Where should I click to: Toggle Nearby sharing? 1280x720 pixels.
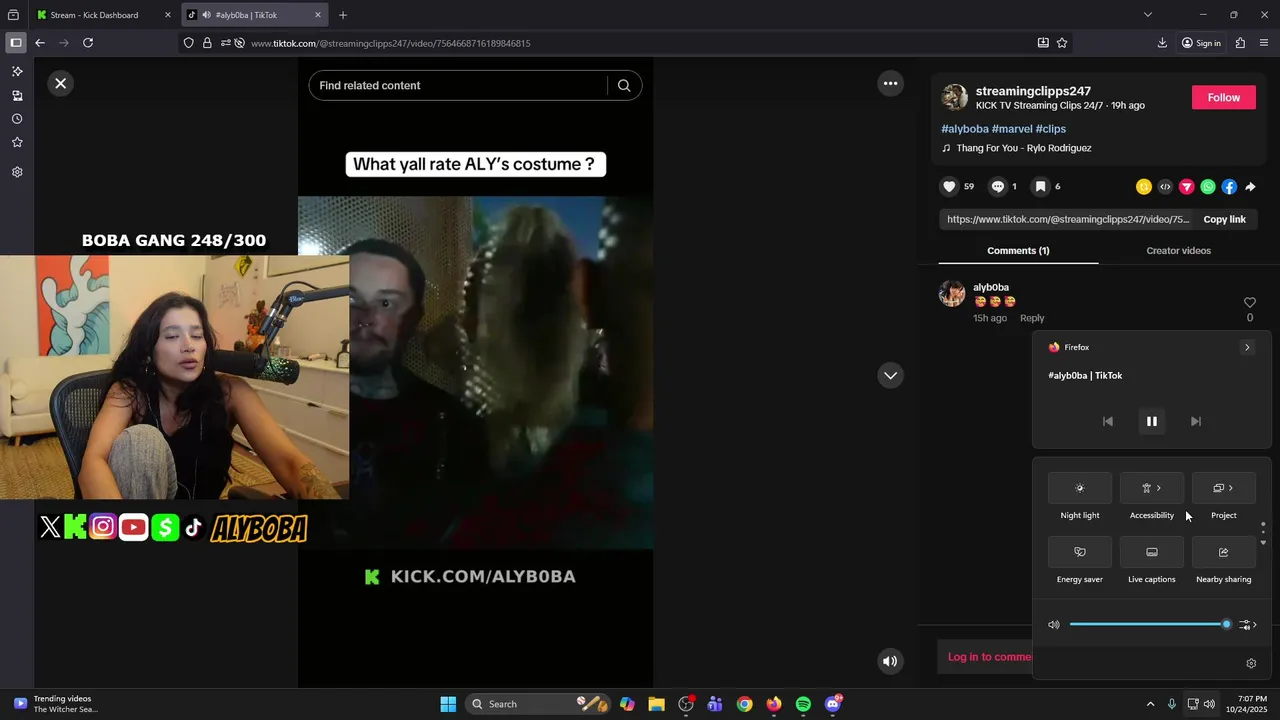pos(1224,552)
